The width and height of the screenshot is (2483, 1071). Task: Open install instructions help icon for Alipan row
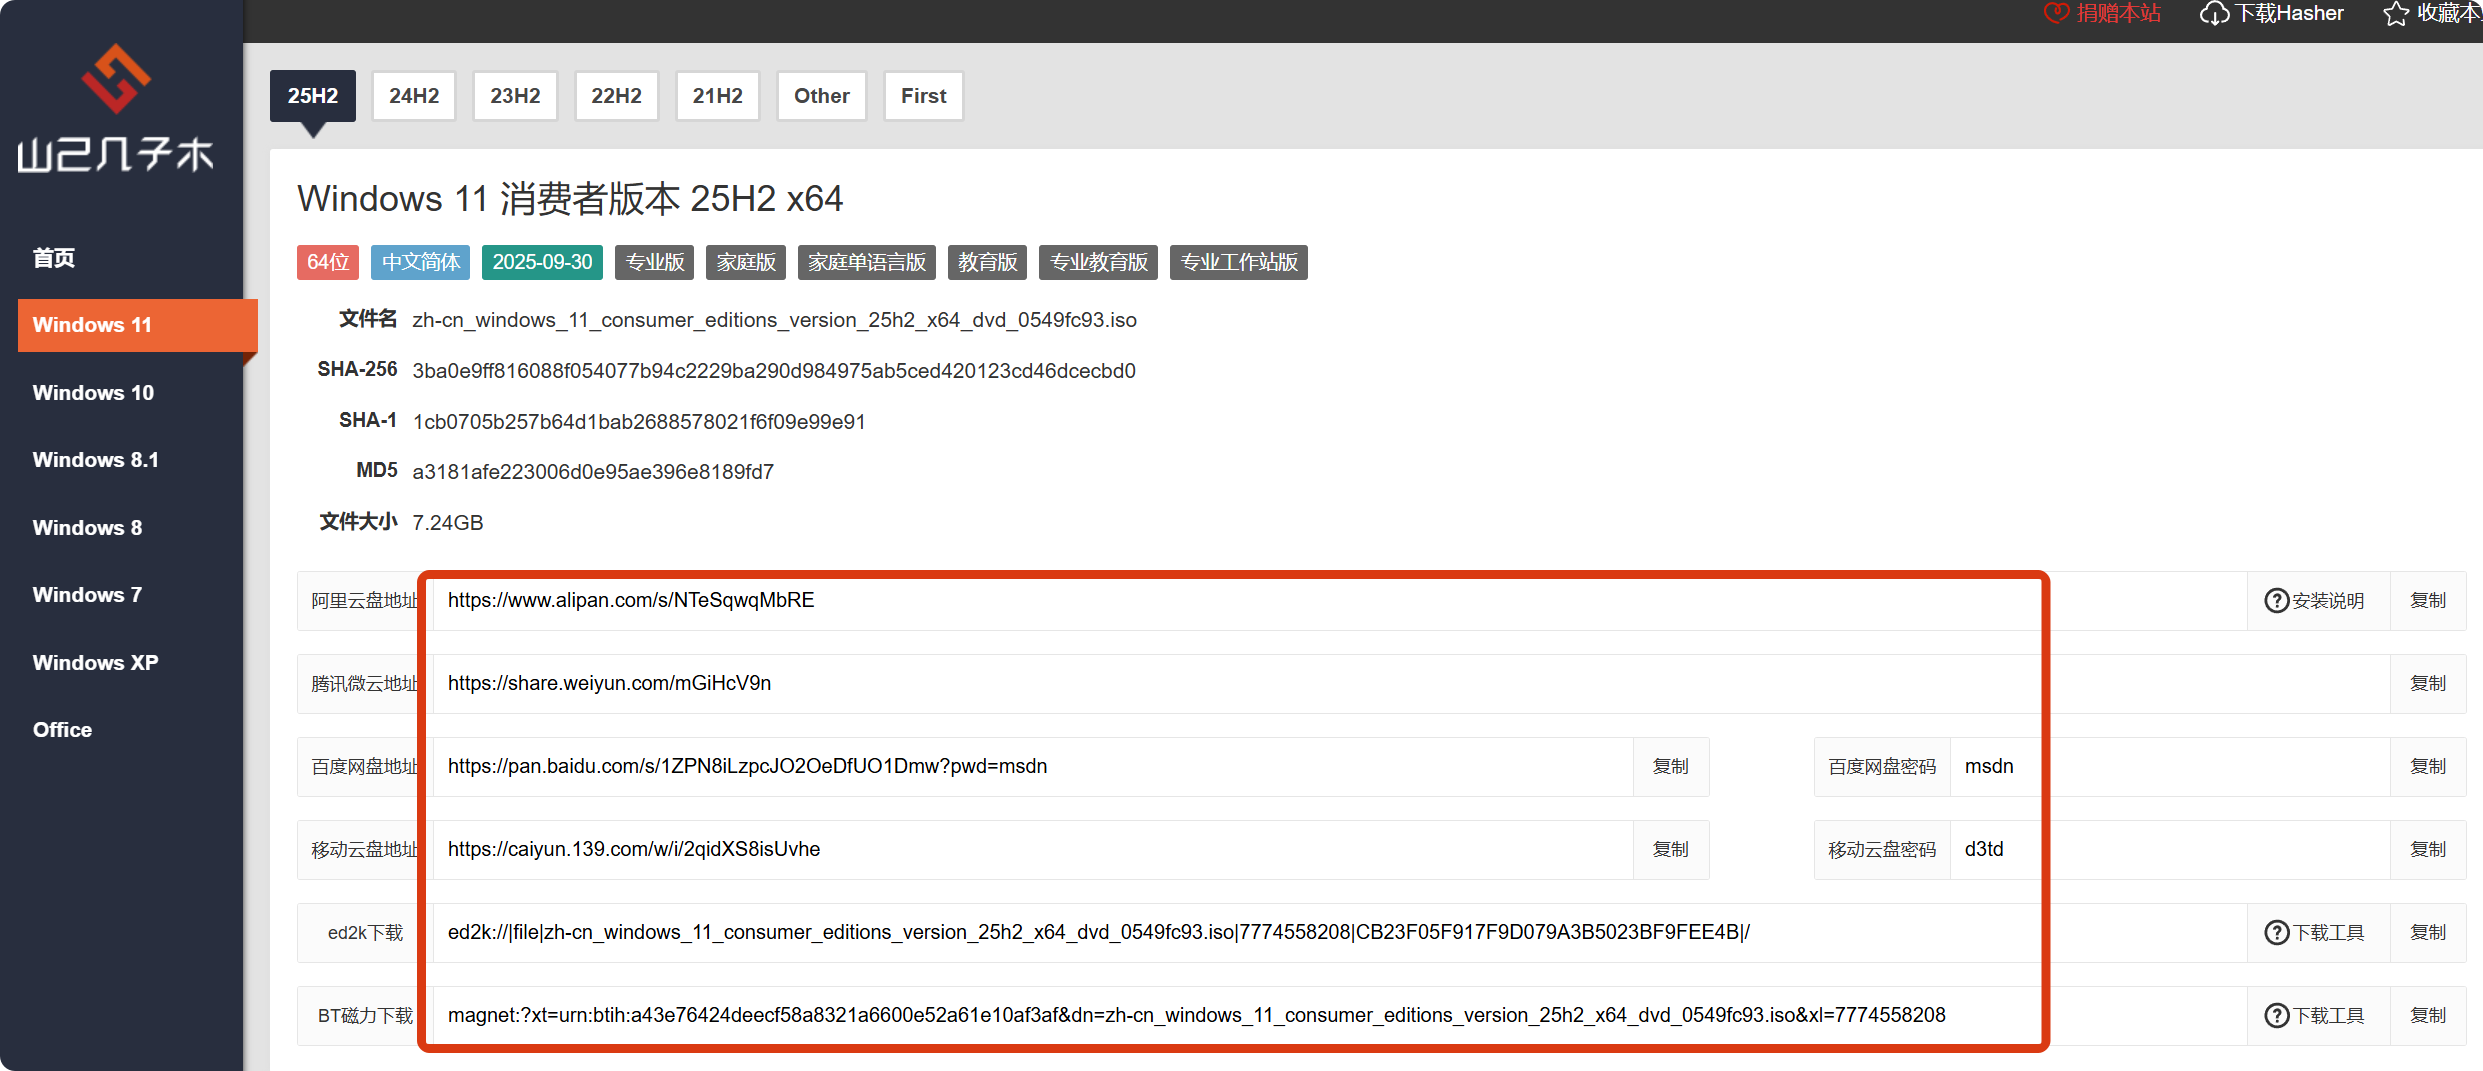pos(2277,601)
